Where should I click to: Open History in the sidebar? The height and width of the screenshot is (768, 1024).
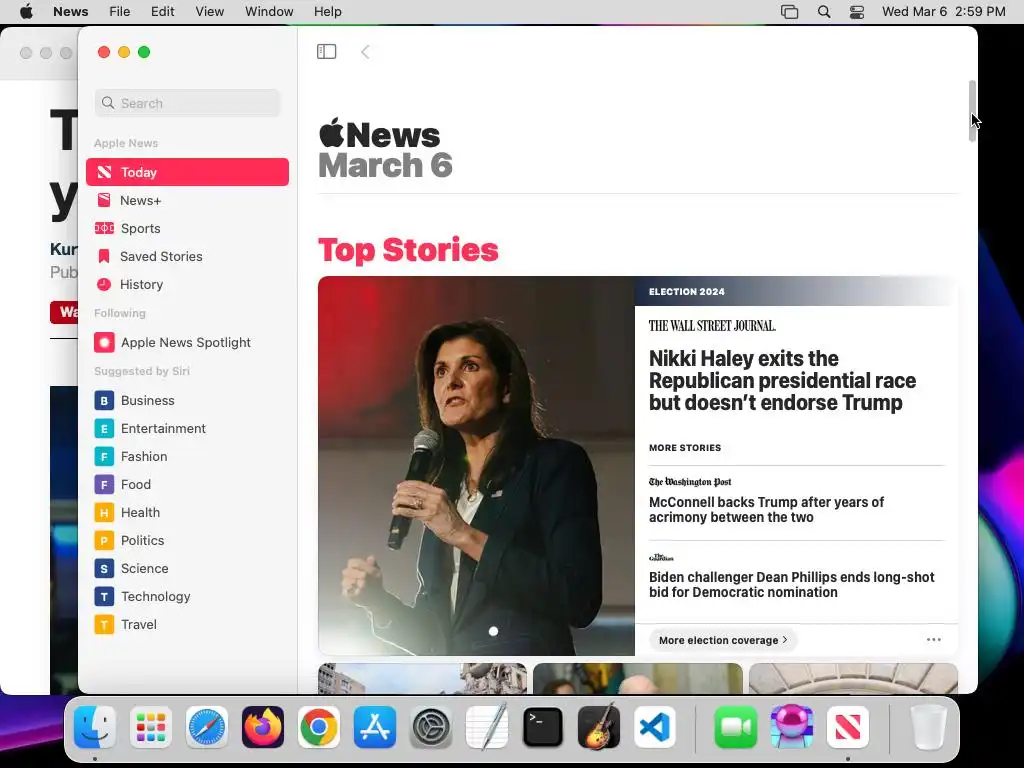tap(187, 285)
